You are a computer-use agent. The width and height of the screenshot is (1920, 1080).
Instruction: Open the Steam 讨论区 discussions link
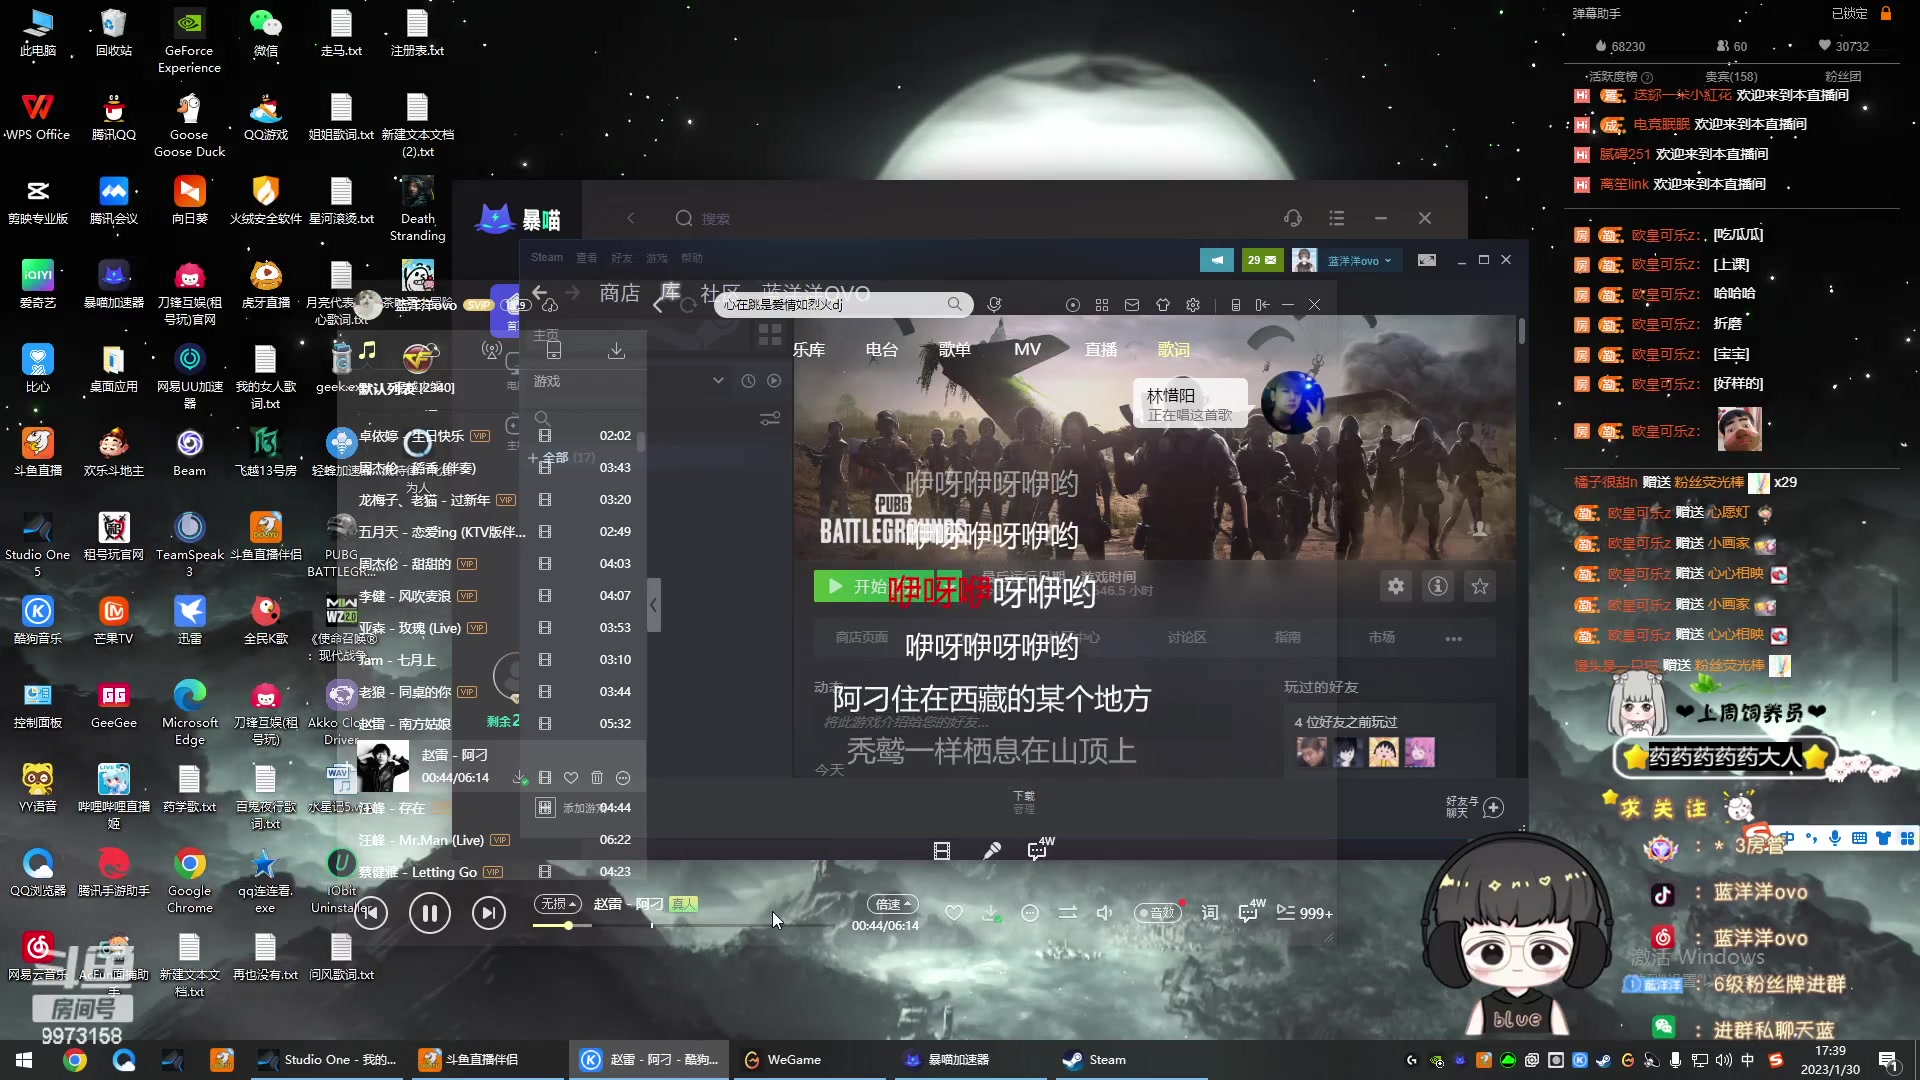point(1187,637)
